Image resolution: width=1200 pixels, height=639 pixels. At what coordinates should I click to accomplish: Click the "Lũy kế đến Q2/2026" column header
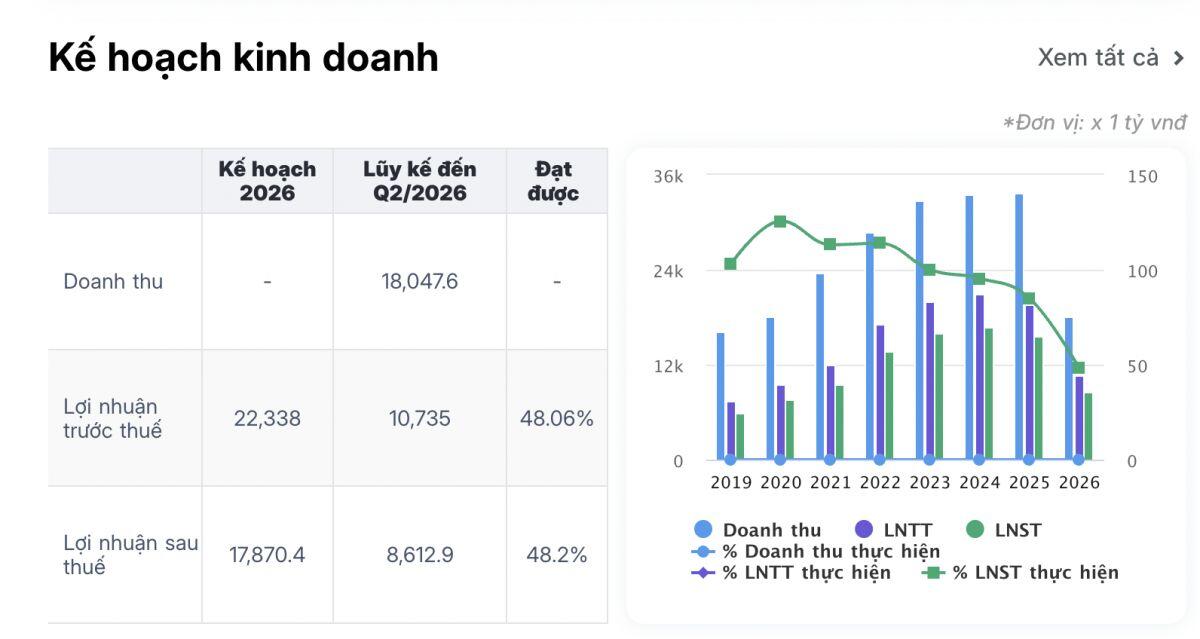tap(420, 181)
